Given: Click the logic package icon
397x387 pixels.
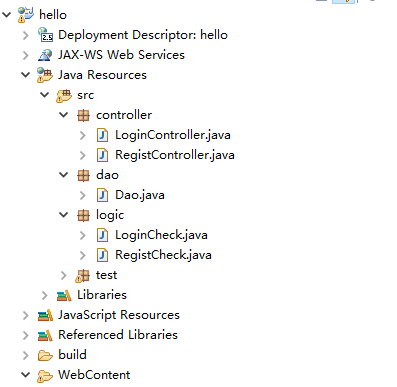Looking at the screenshot, I should [83, 215].
